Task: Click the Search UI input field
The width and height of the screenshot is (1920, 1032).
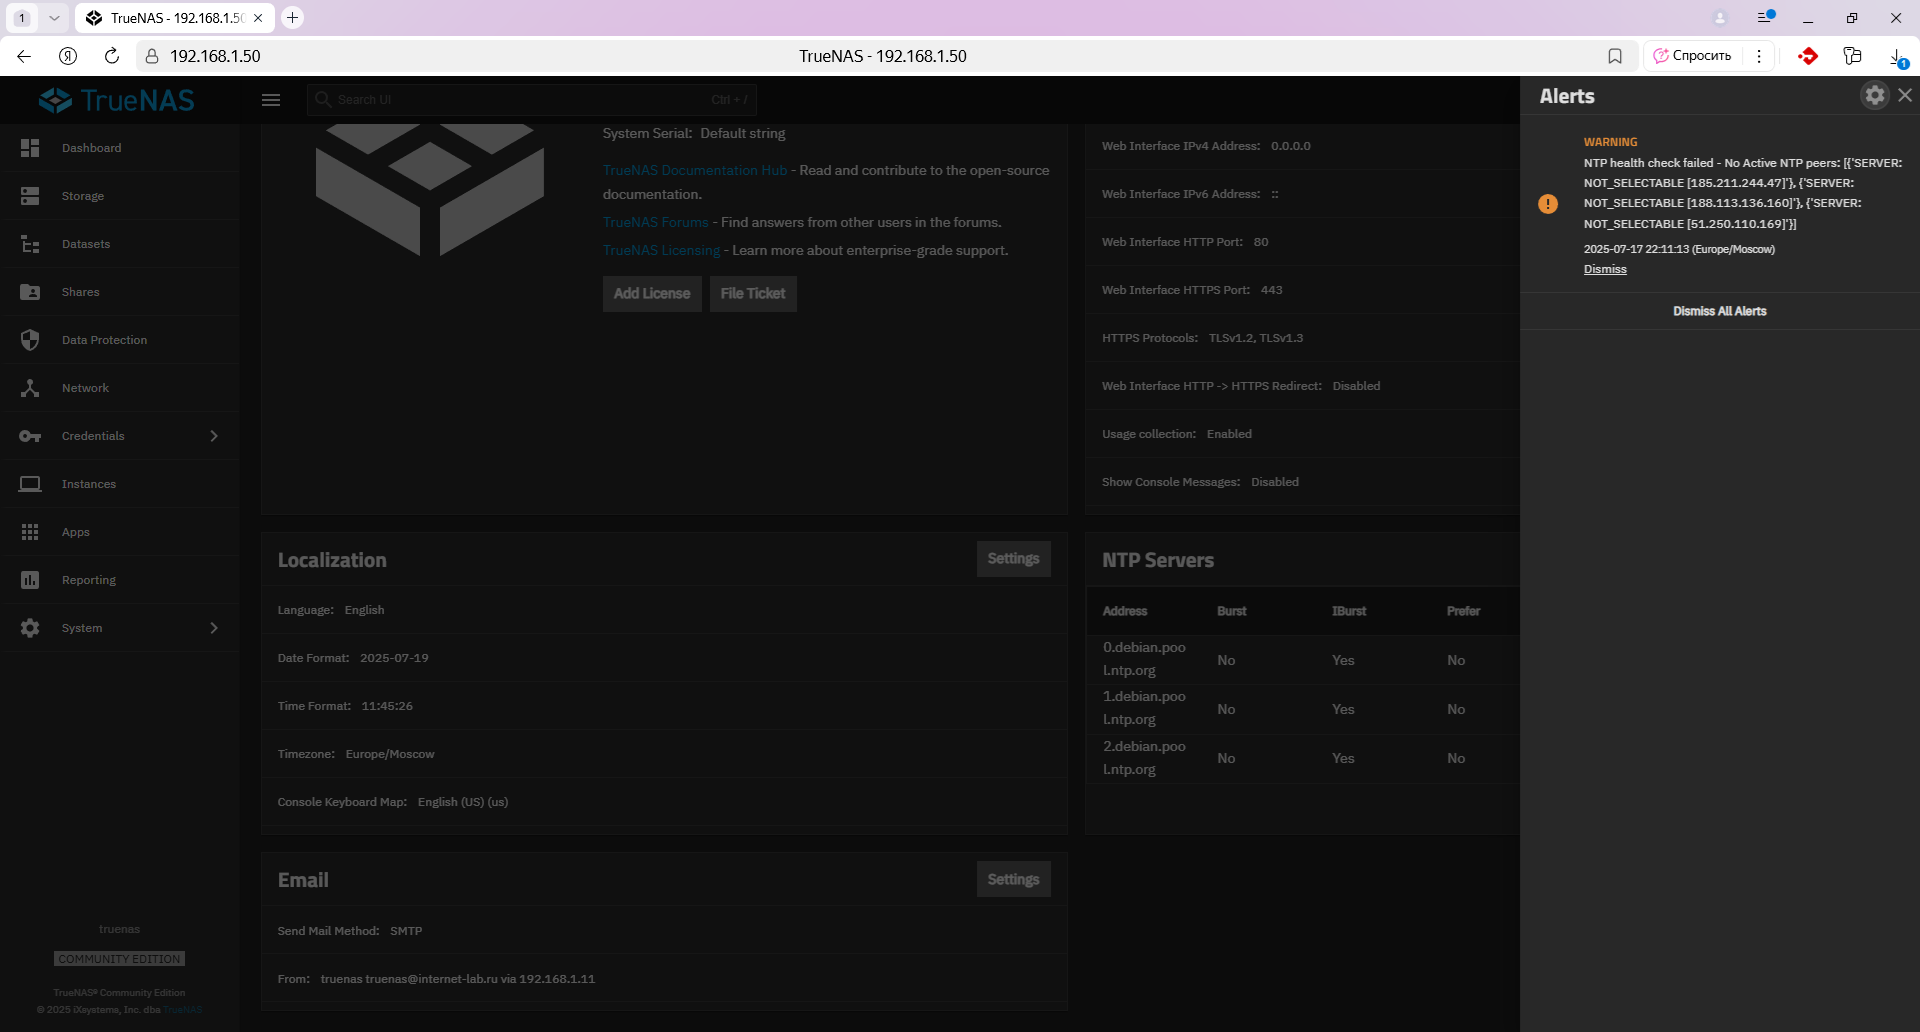Action: pos(532,100)
